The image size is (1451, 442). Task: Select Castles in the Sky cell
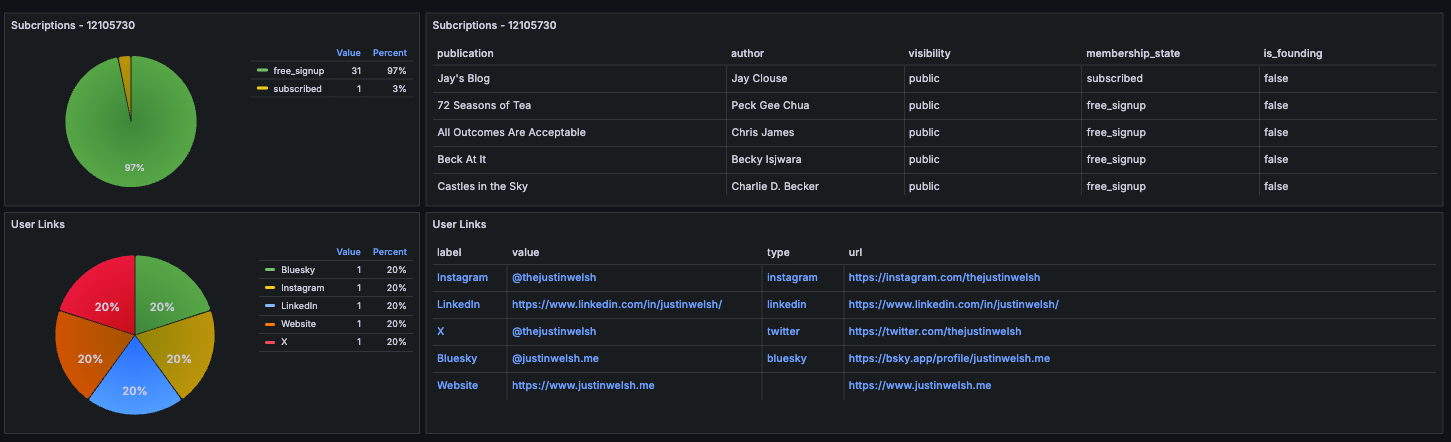tap(482, 186)
